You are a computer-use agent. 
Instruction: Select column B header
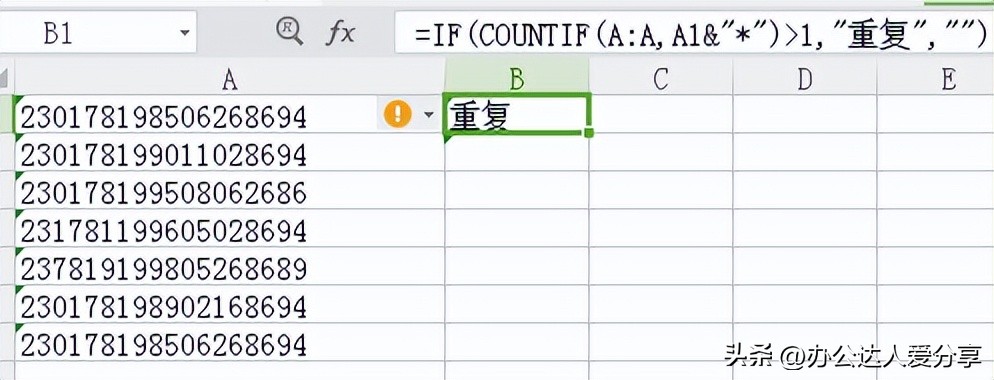point(517,79)
